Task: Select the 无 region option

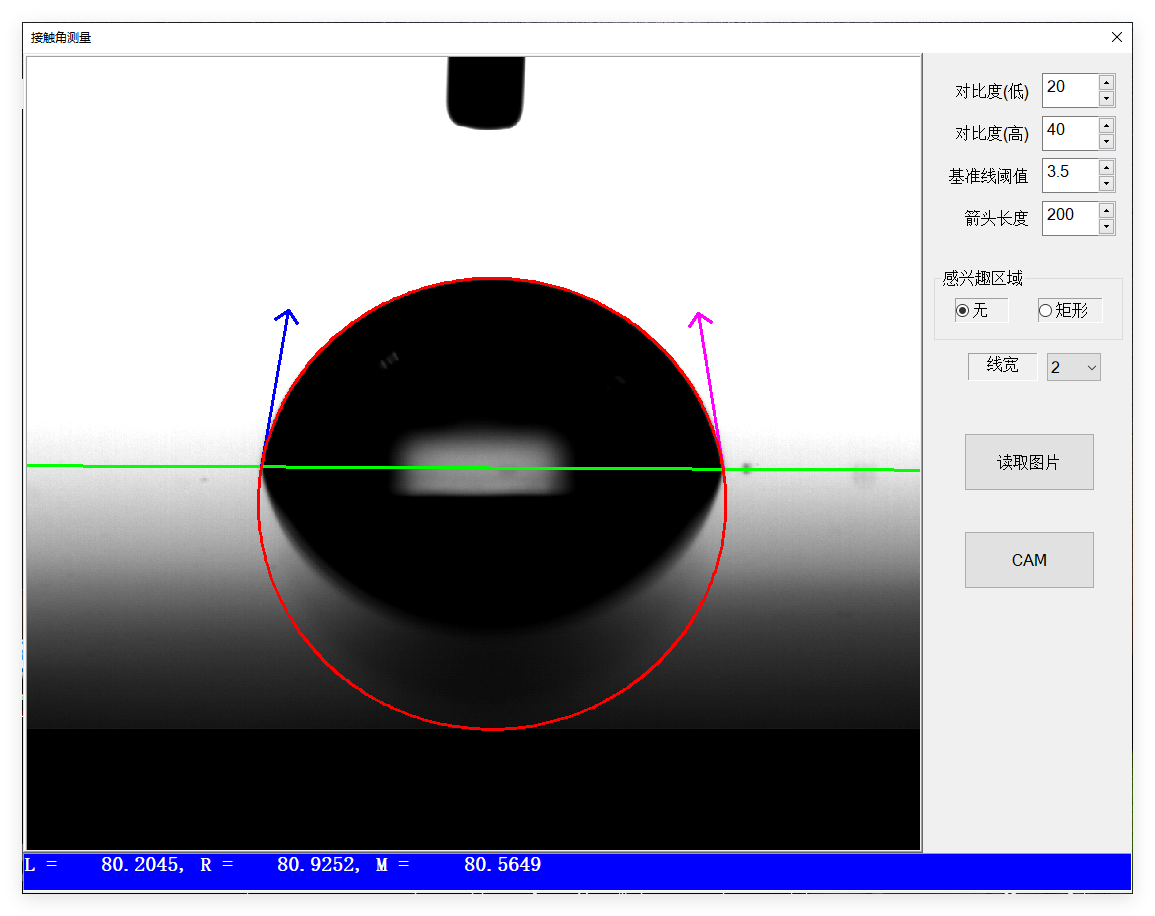Action: coord(962,310)
